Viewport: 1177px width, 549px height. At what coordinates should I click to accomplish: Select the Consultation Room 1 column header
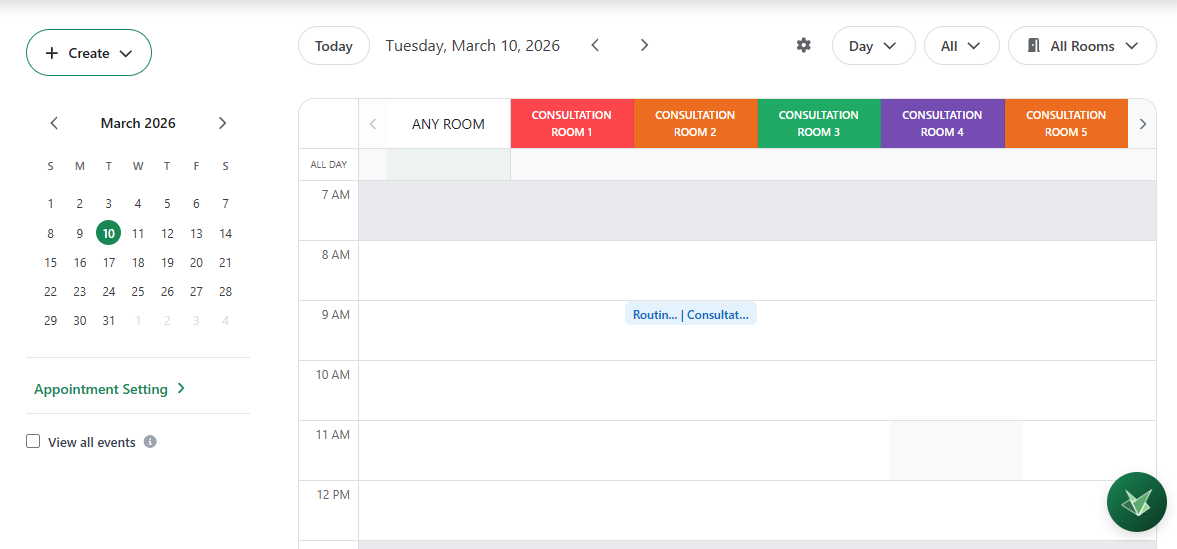pos(572,124)
